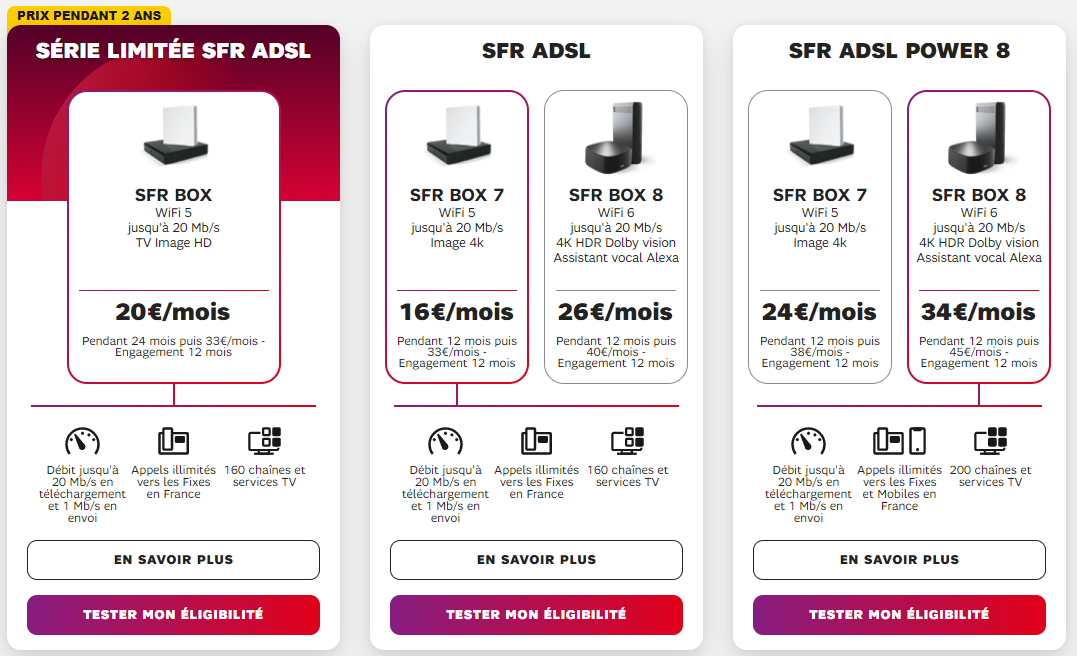Test eligibility for SFR ADSL Power 8
1077x656 pixels.
[x=899, y=614]
